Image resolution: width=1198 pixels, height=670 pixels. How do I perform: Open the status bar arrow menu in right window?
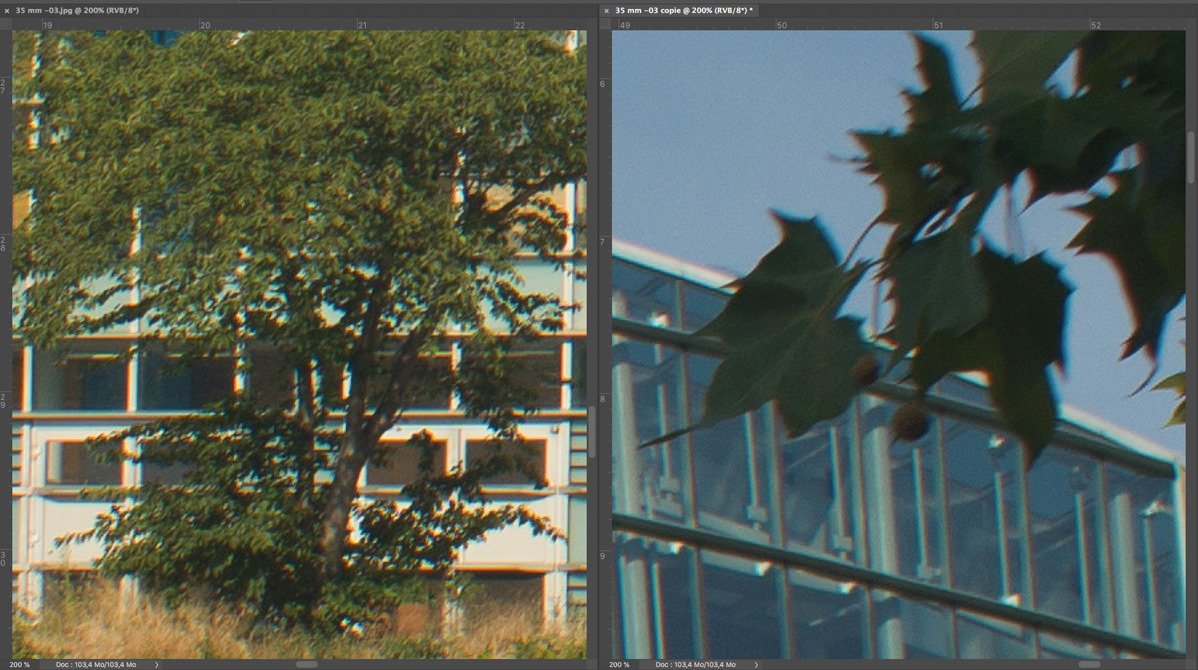click(757, 664)
